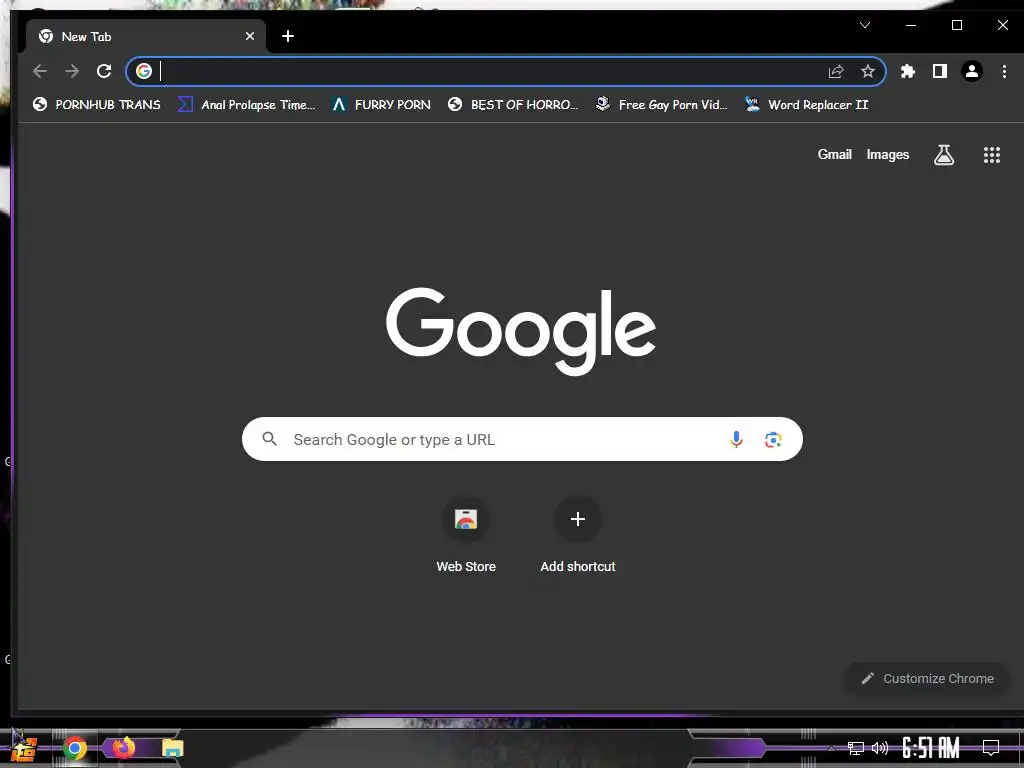This screenshot has width=1024, height=768.
Task: Share this page via the share icon
Action: tap(836, 71)
